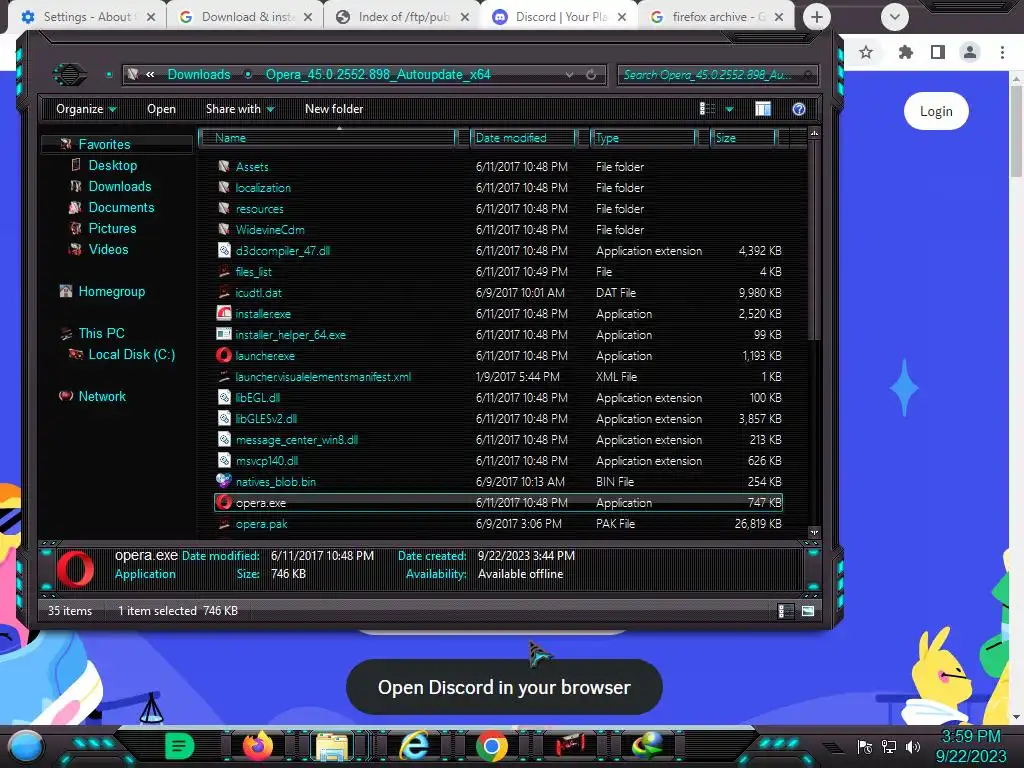Open Internet Explorer from taskbar
Viewport: 1024px width, 768px height.
pos(413,745)
